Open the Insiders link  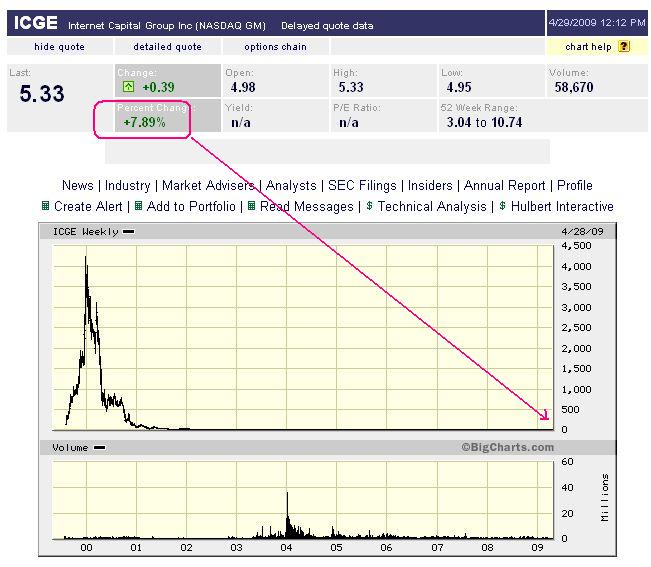tap(430, 185)
